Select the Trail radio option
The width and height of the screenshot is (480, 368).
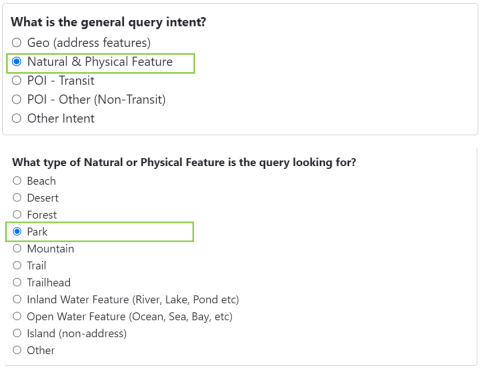(x=17, y=266)
